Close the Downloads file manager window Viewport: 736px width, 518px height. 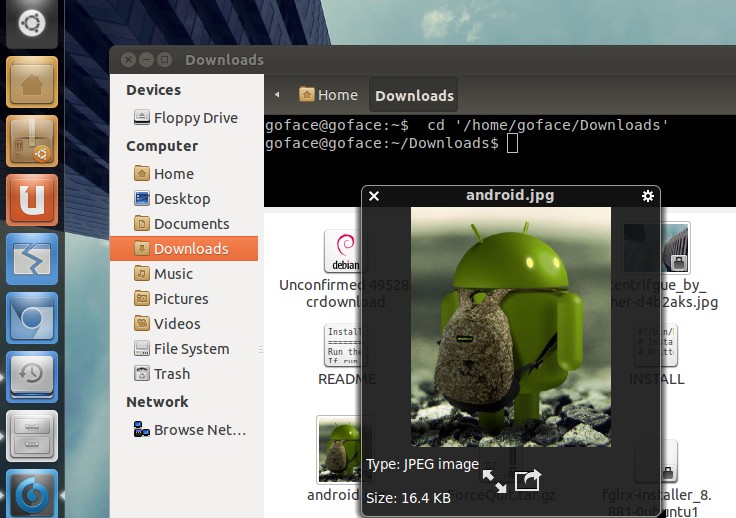(x=128, y=60)
